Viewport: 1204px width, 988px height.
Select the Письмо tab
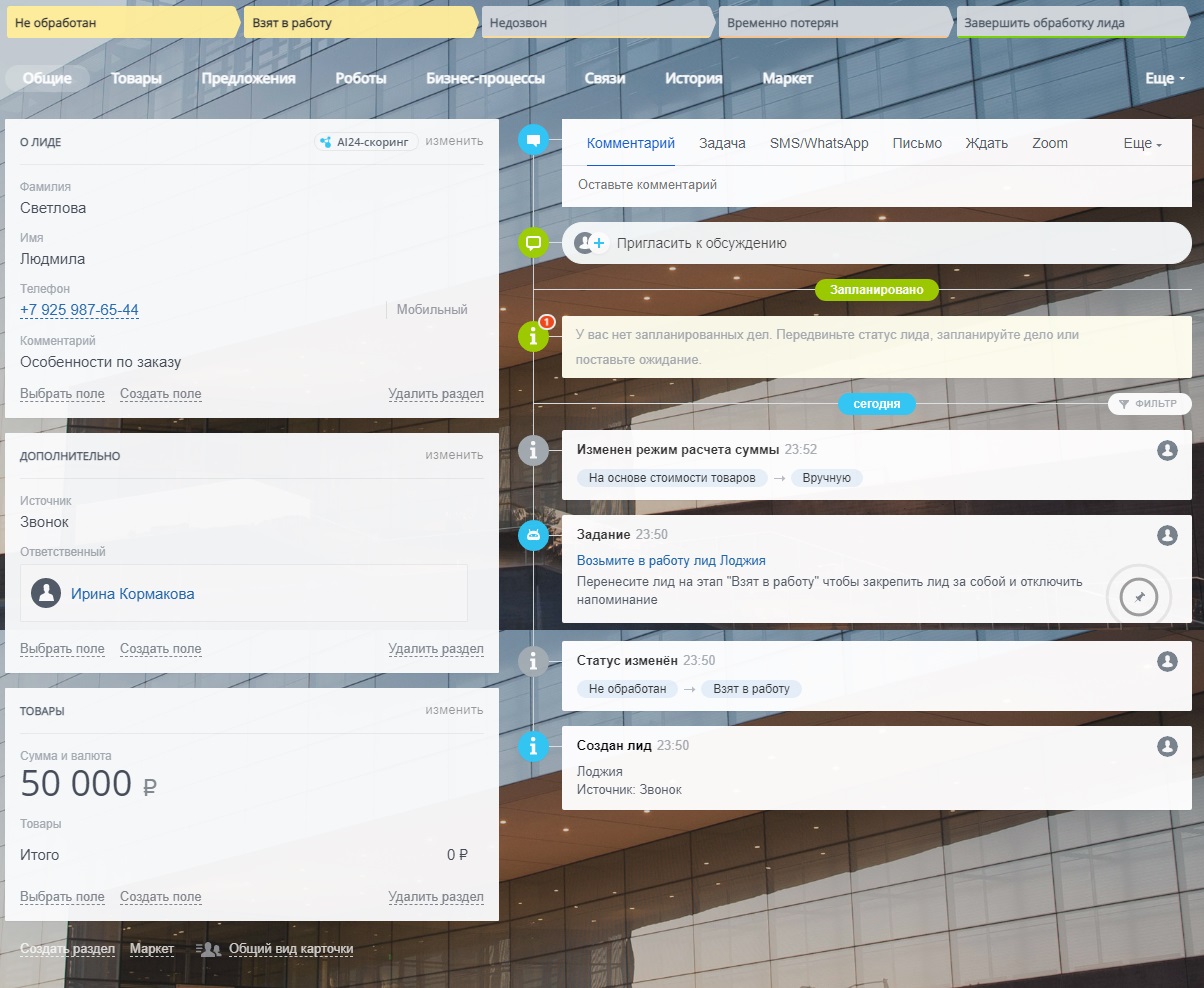pos(917,143)
